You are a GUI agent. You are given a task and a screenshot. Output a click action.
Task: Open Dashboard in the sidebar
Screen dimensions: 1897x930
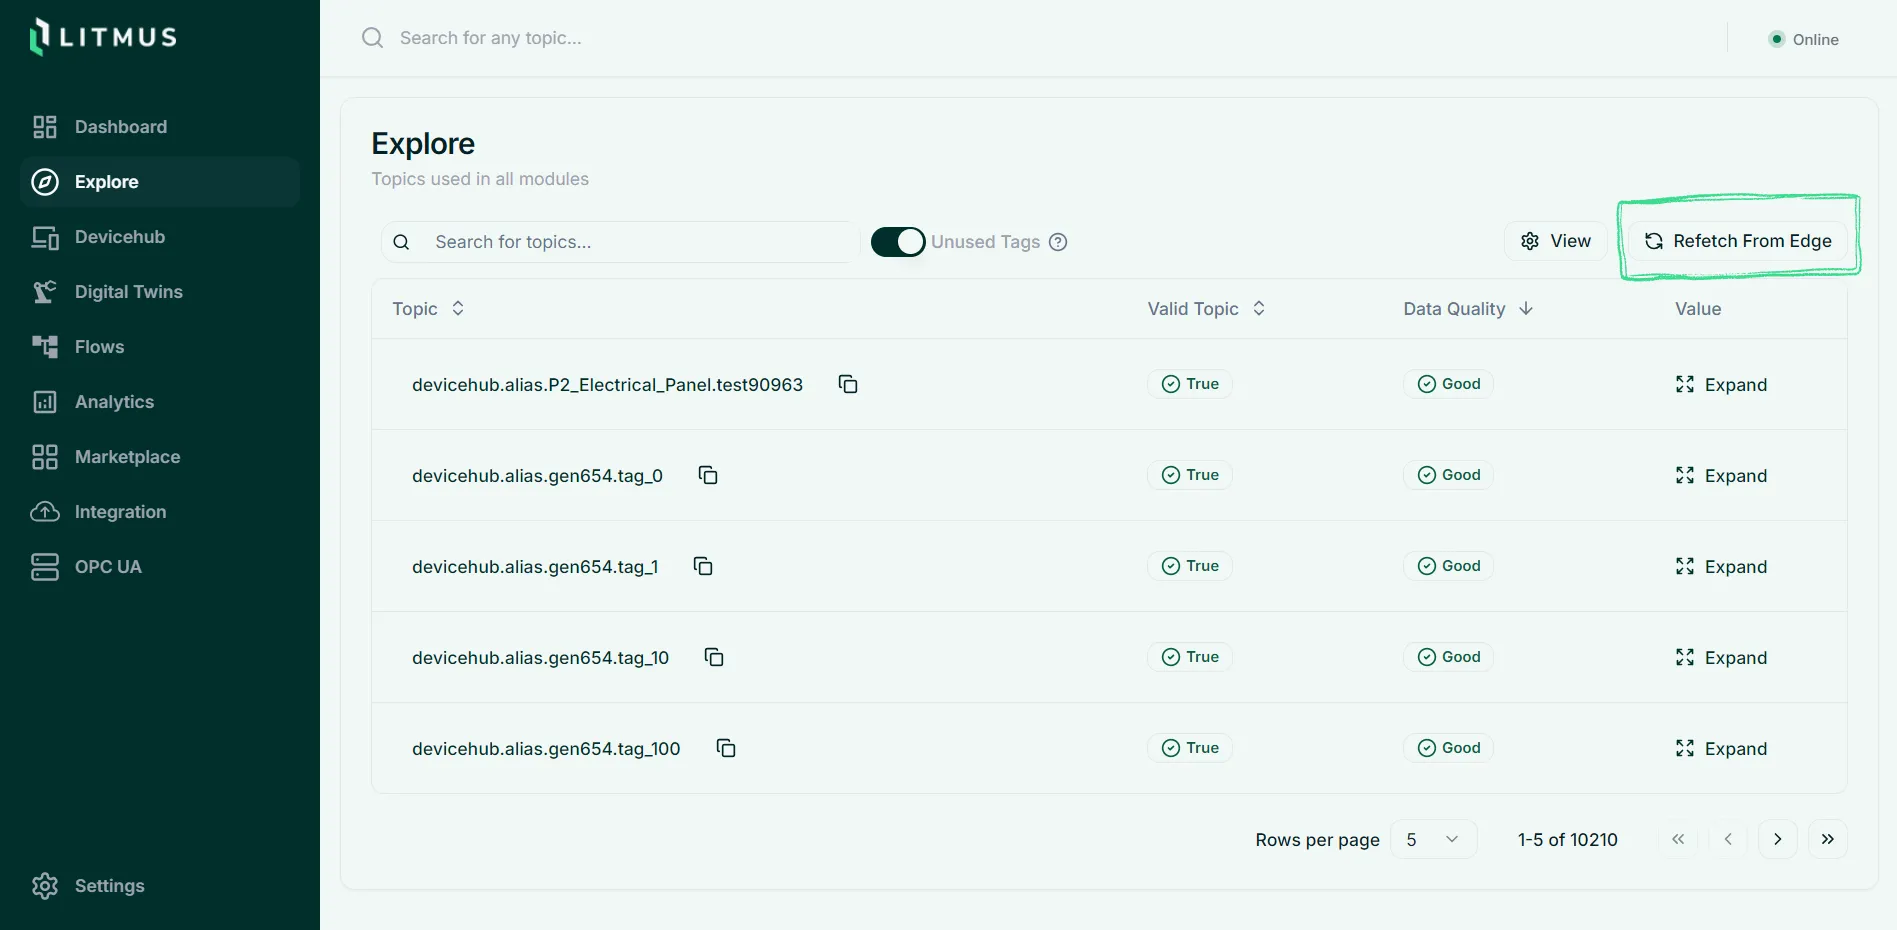[x=160, y=127]
